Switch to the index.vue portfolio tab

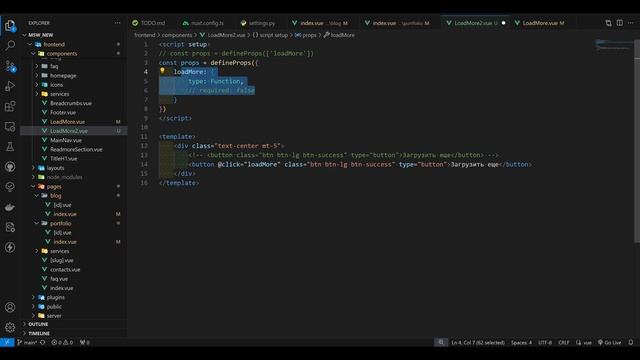397,23
